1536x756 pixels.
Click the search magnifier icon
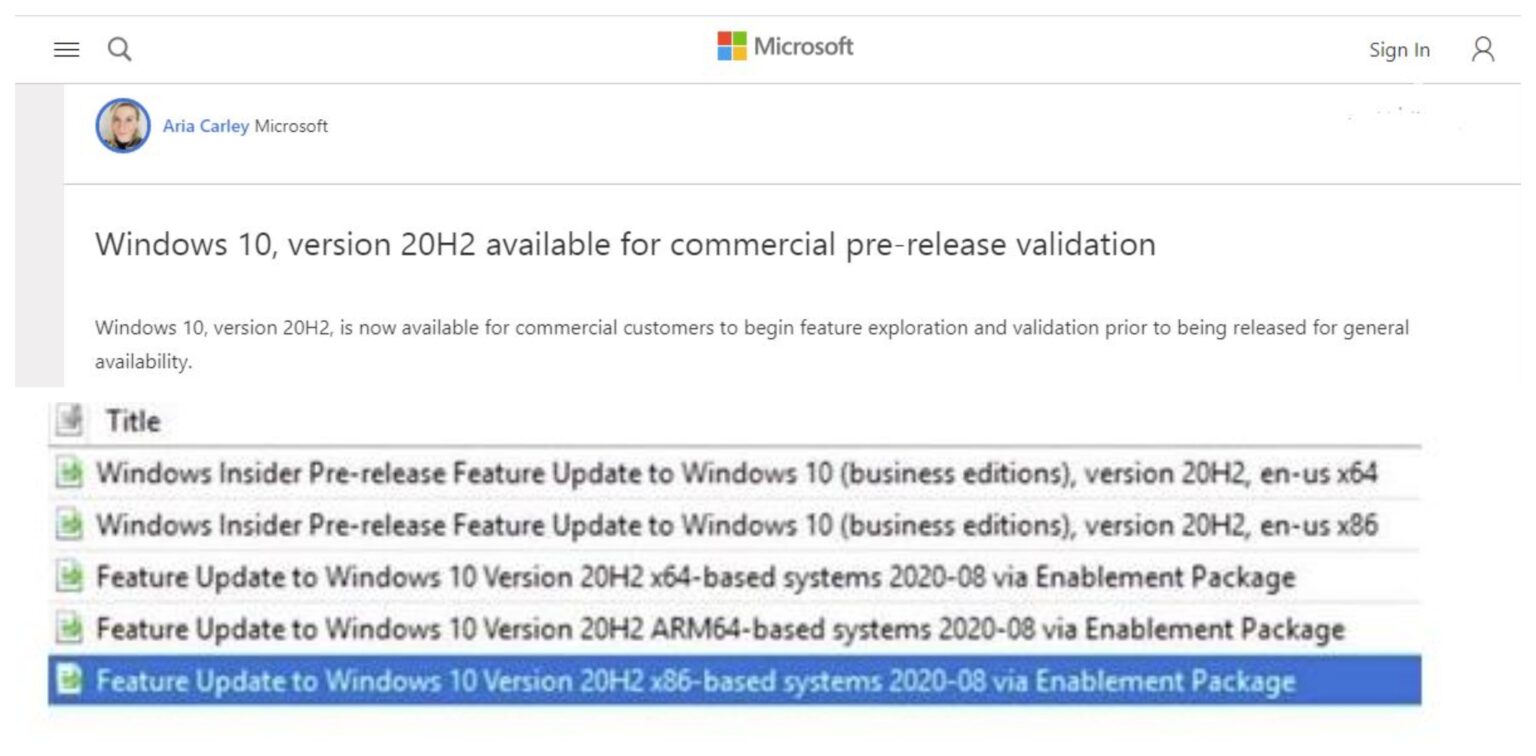click(119, 48)
